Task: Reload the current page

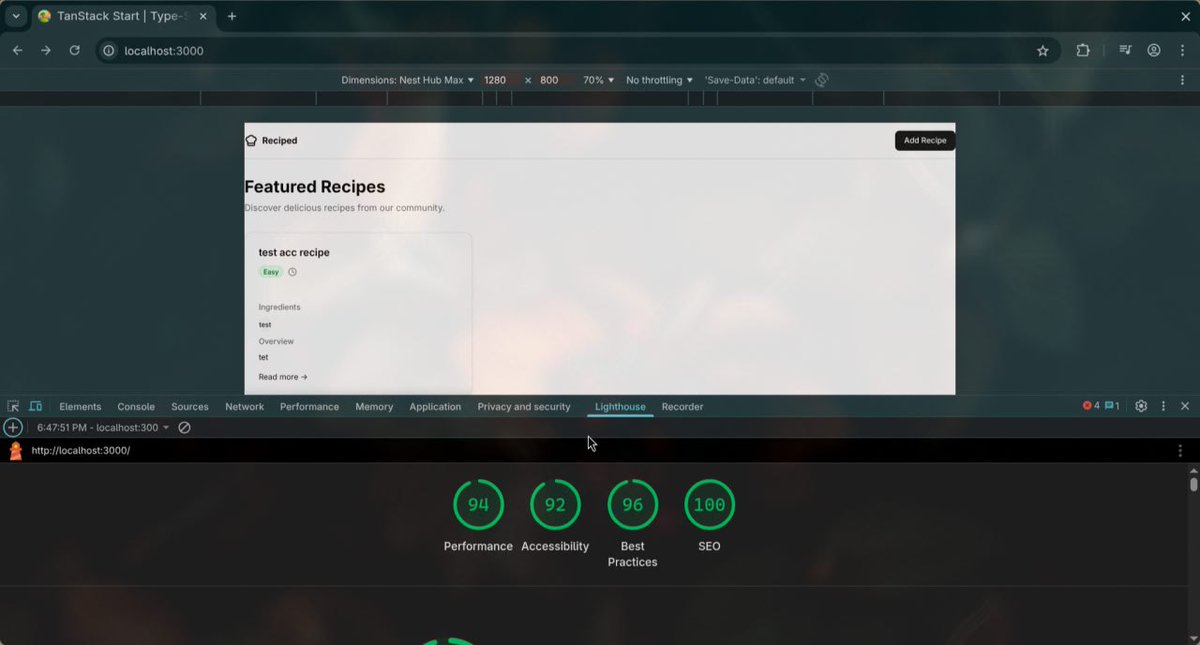Action: (74, 50)
